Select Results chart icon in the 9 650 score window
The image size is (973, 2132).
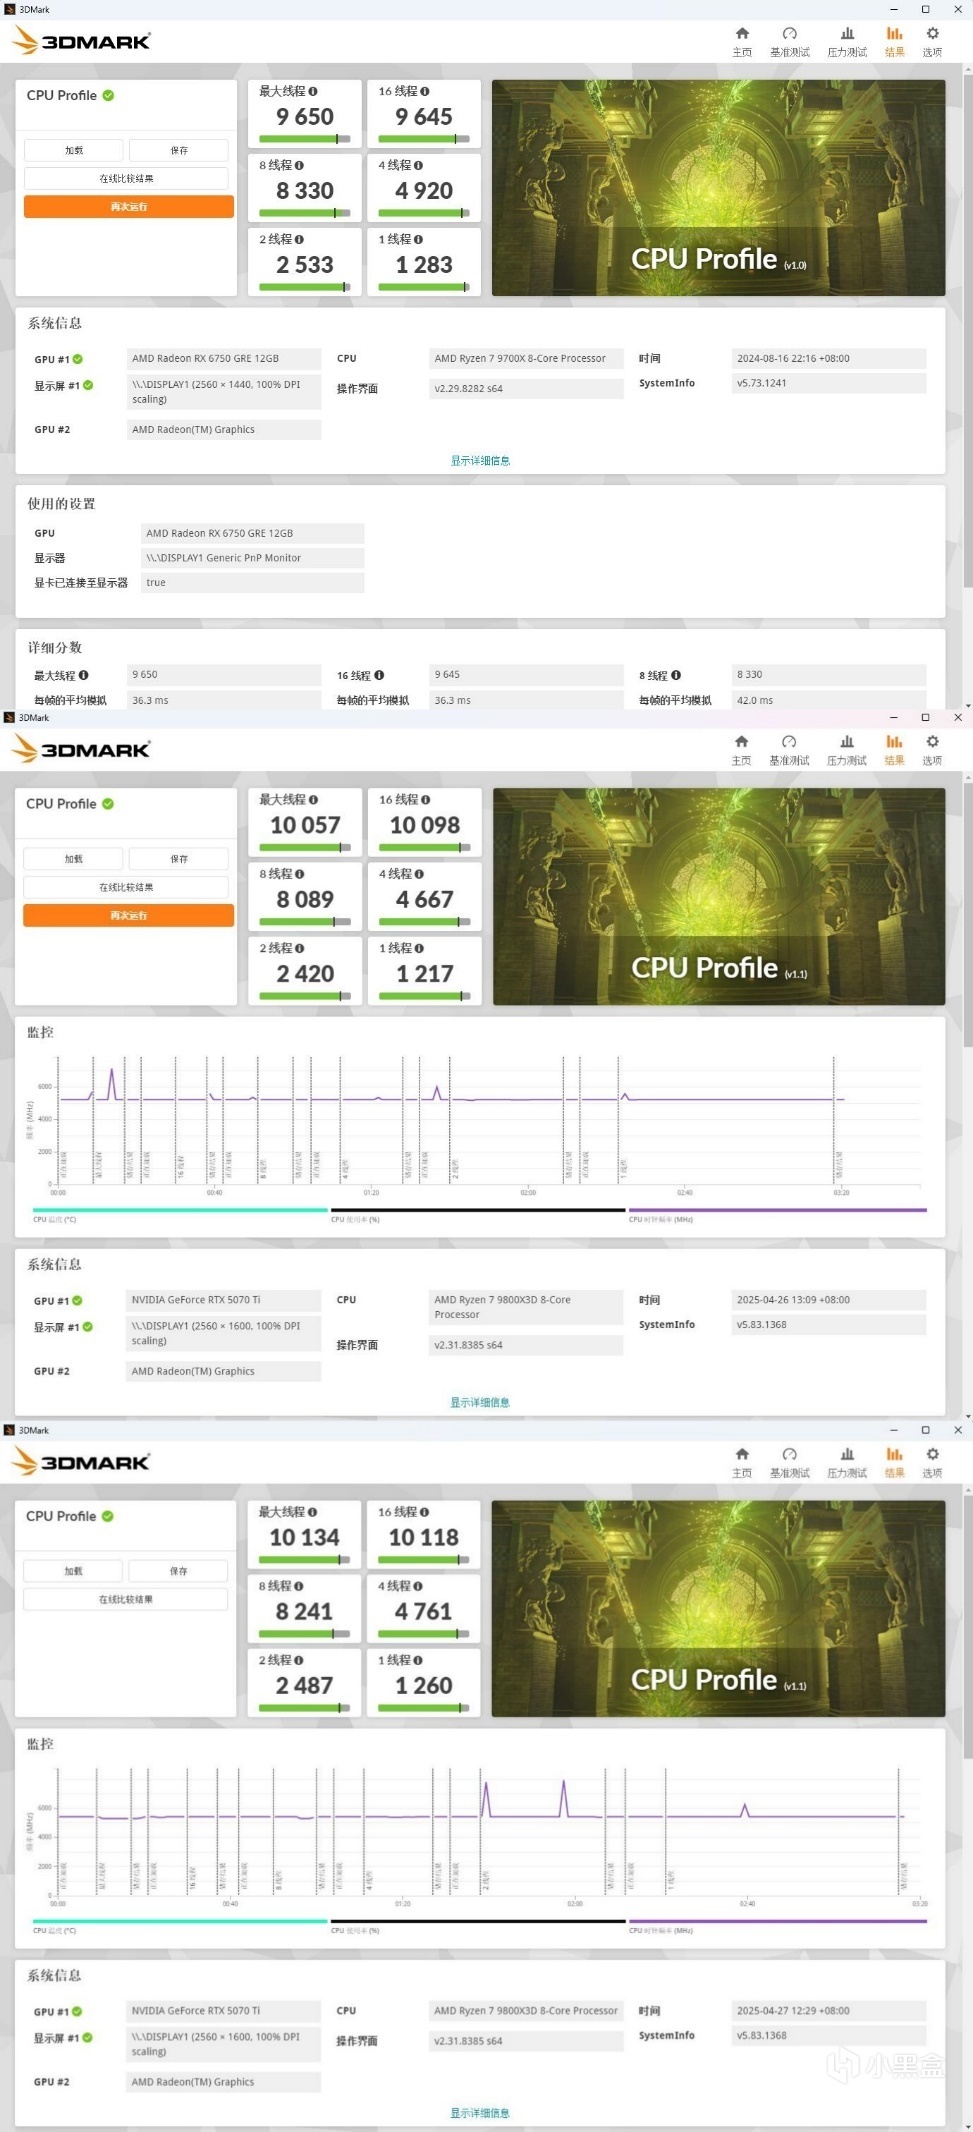(894, 34)
